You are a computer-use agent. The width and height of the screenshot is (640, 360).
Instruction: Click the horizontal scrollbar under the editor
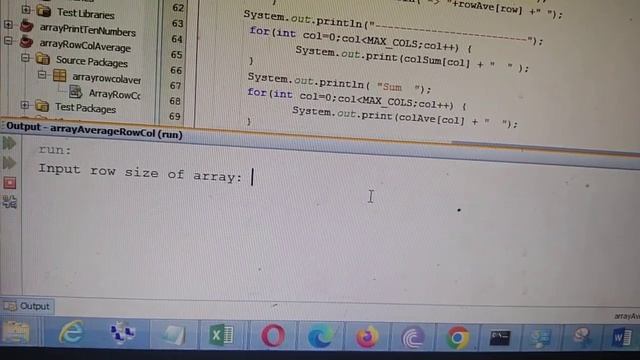click(x=545, y=147)
